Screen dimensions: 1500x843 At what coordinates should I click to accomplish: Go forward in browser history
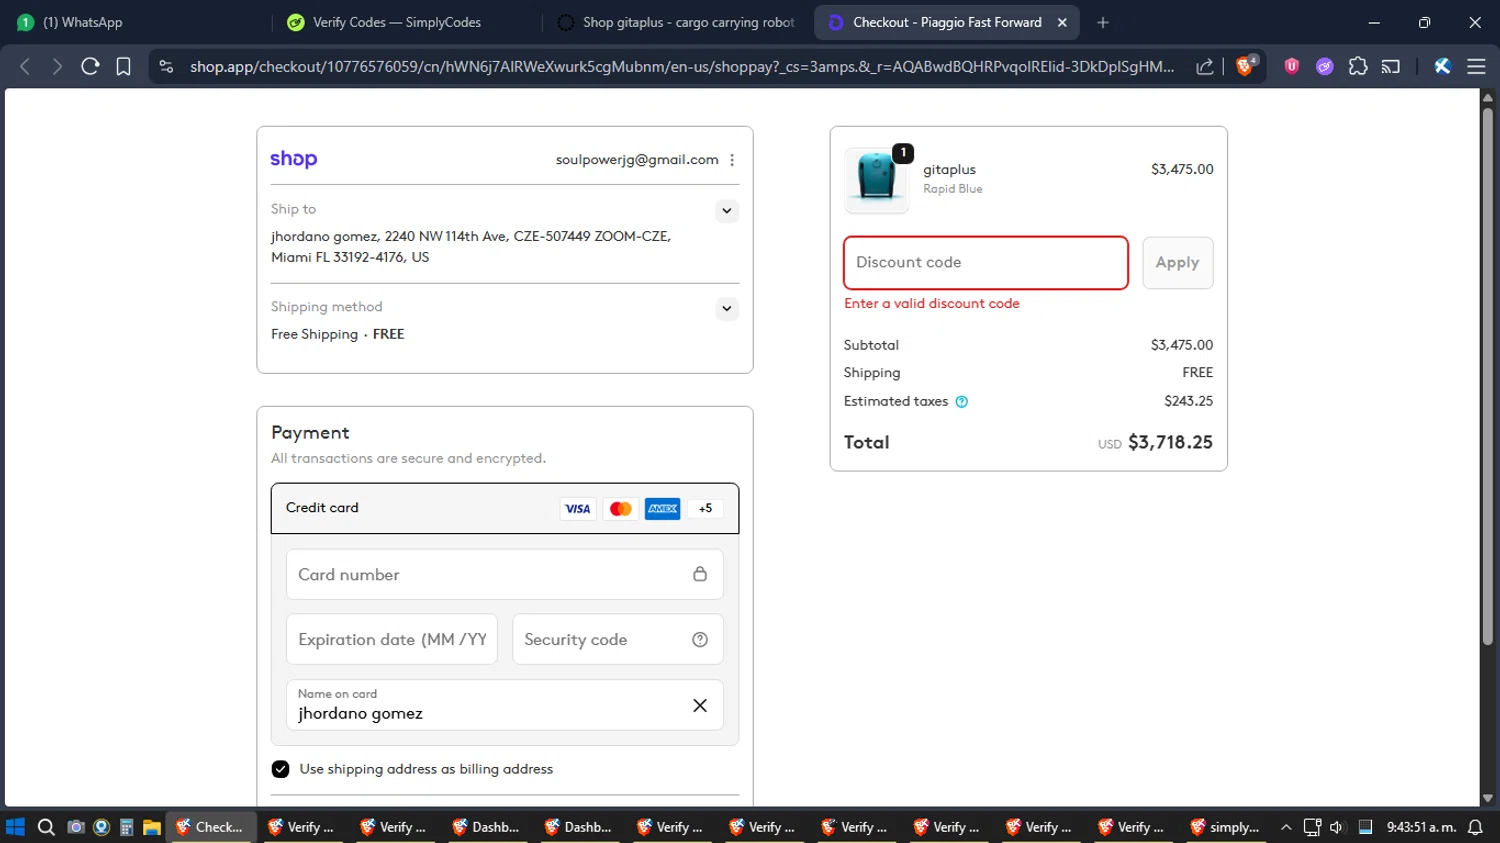(57, 66)
